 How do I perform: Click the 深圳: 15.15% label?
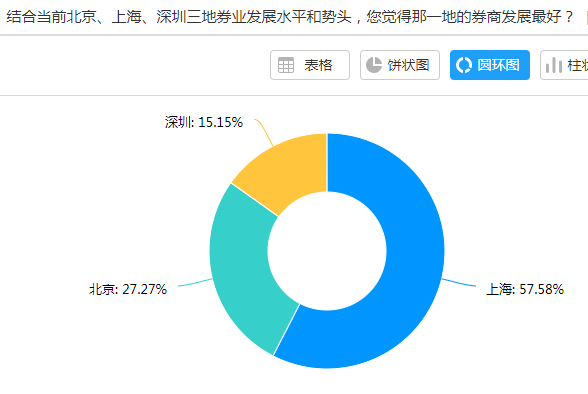[204, 123]
